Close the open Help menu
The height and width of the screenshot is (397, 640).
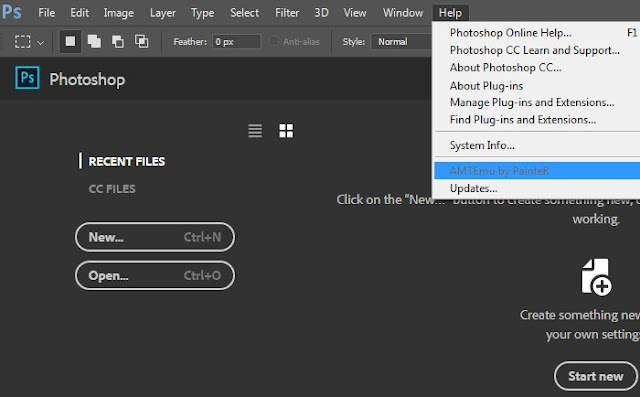pyautogui.click(x=450, y=13)
